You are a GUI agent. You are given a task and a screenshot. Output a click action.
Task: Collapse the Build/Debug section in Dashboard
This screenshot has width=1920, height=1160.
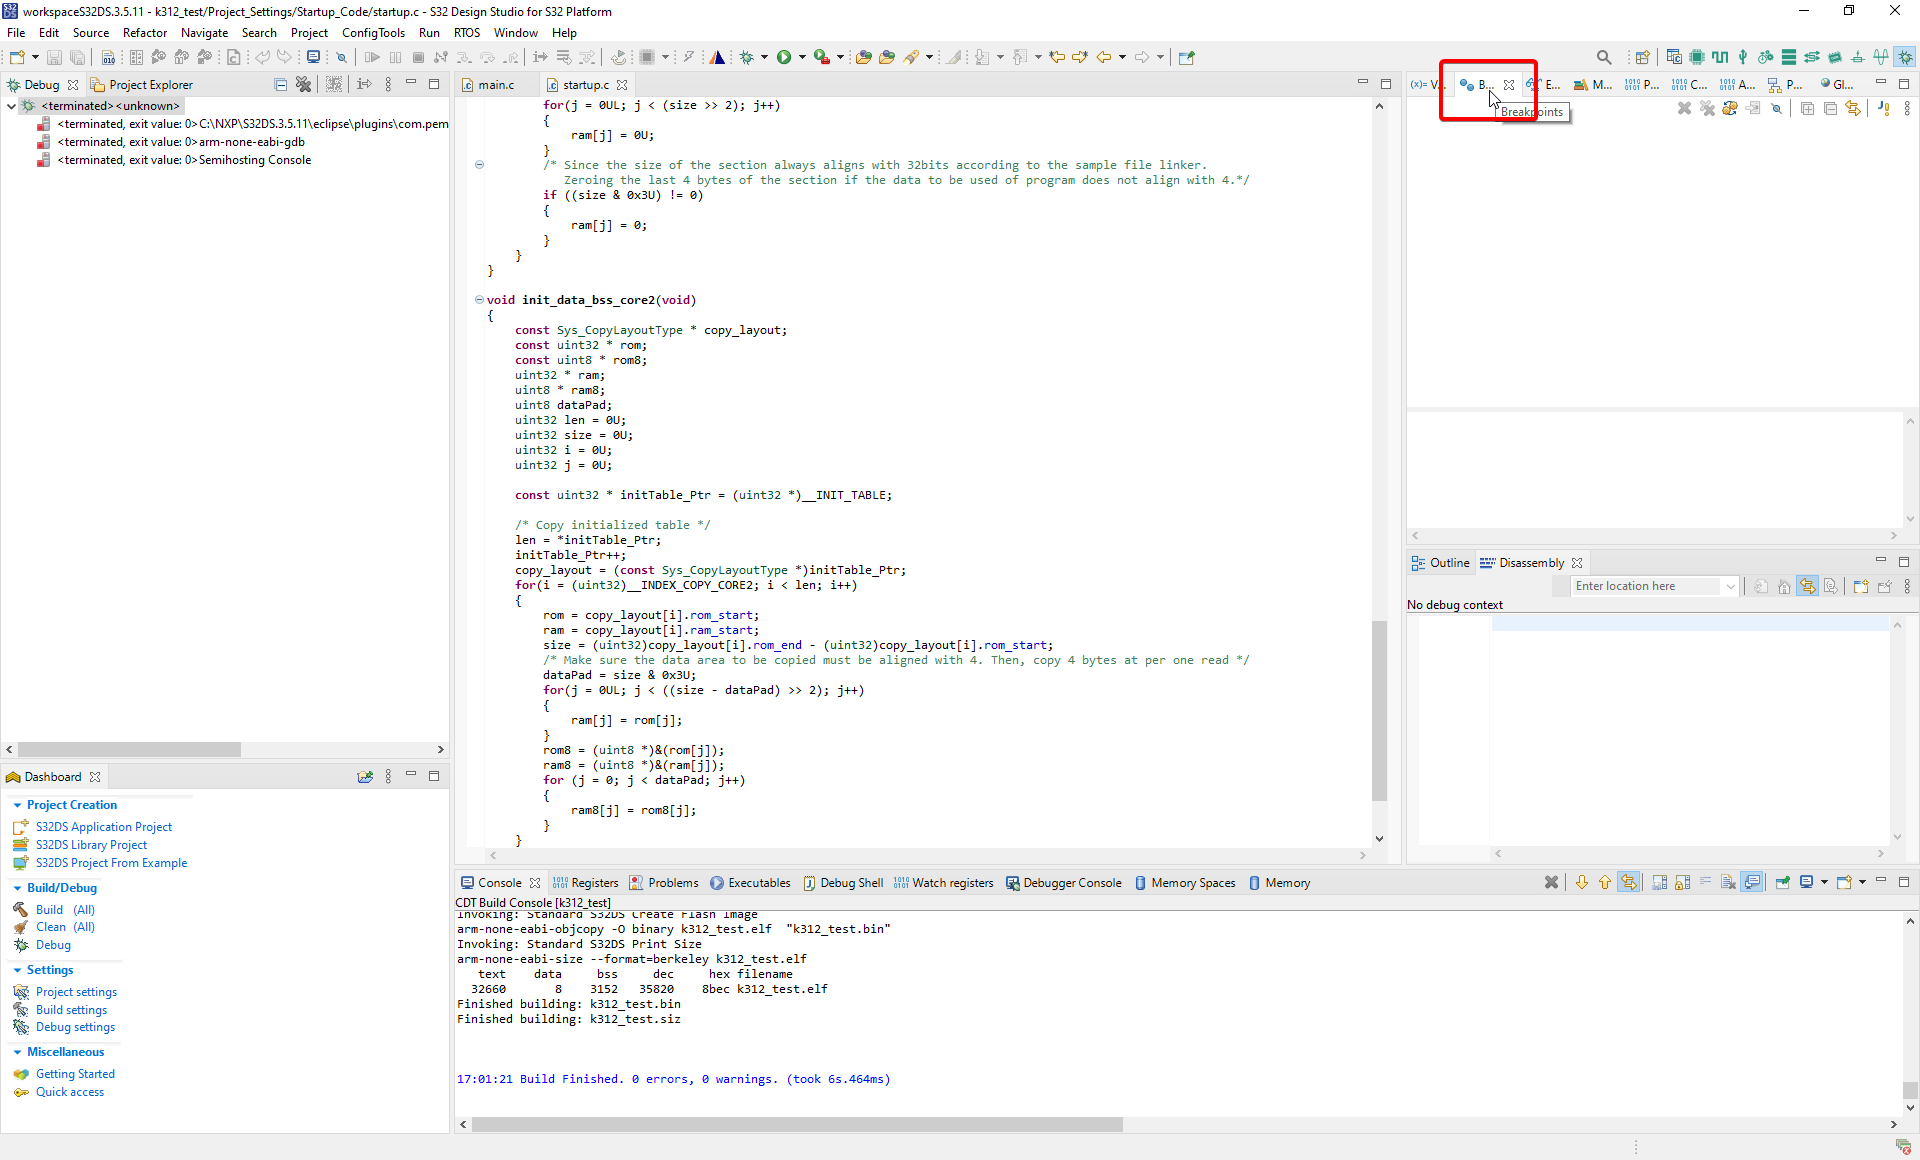click(17, 888)
